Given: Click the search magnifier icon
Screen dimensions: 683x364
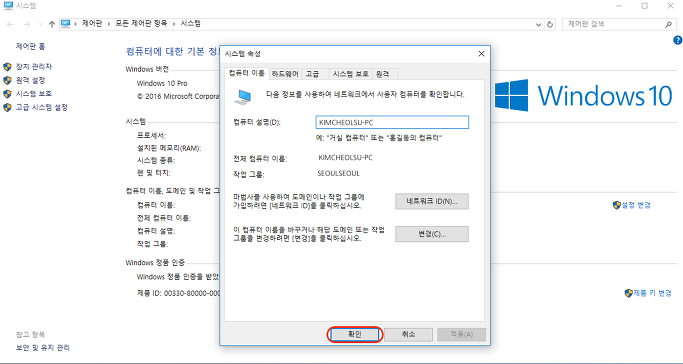Looking at the screenshot, I should click(x=669, y=25).
